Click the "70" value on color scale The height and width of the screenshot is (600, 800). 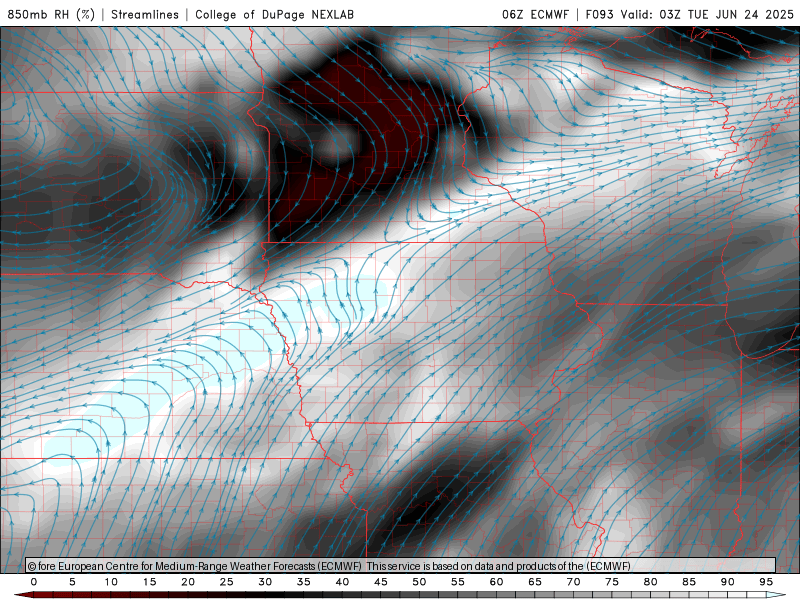573,582
